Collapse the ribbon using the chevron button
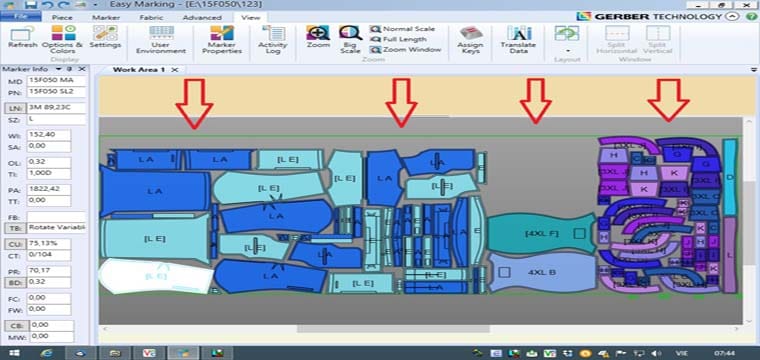This screenshot has width=760, height=360. pos(733,16)
